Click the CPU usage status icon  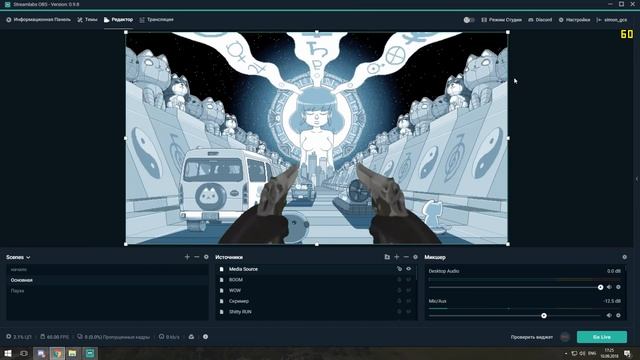pos(9,337)
